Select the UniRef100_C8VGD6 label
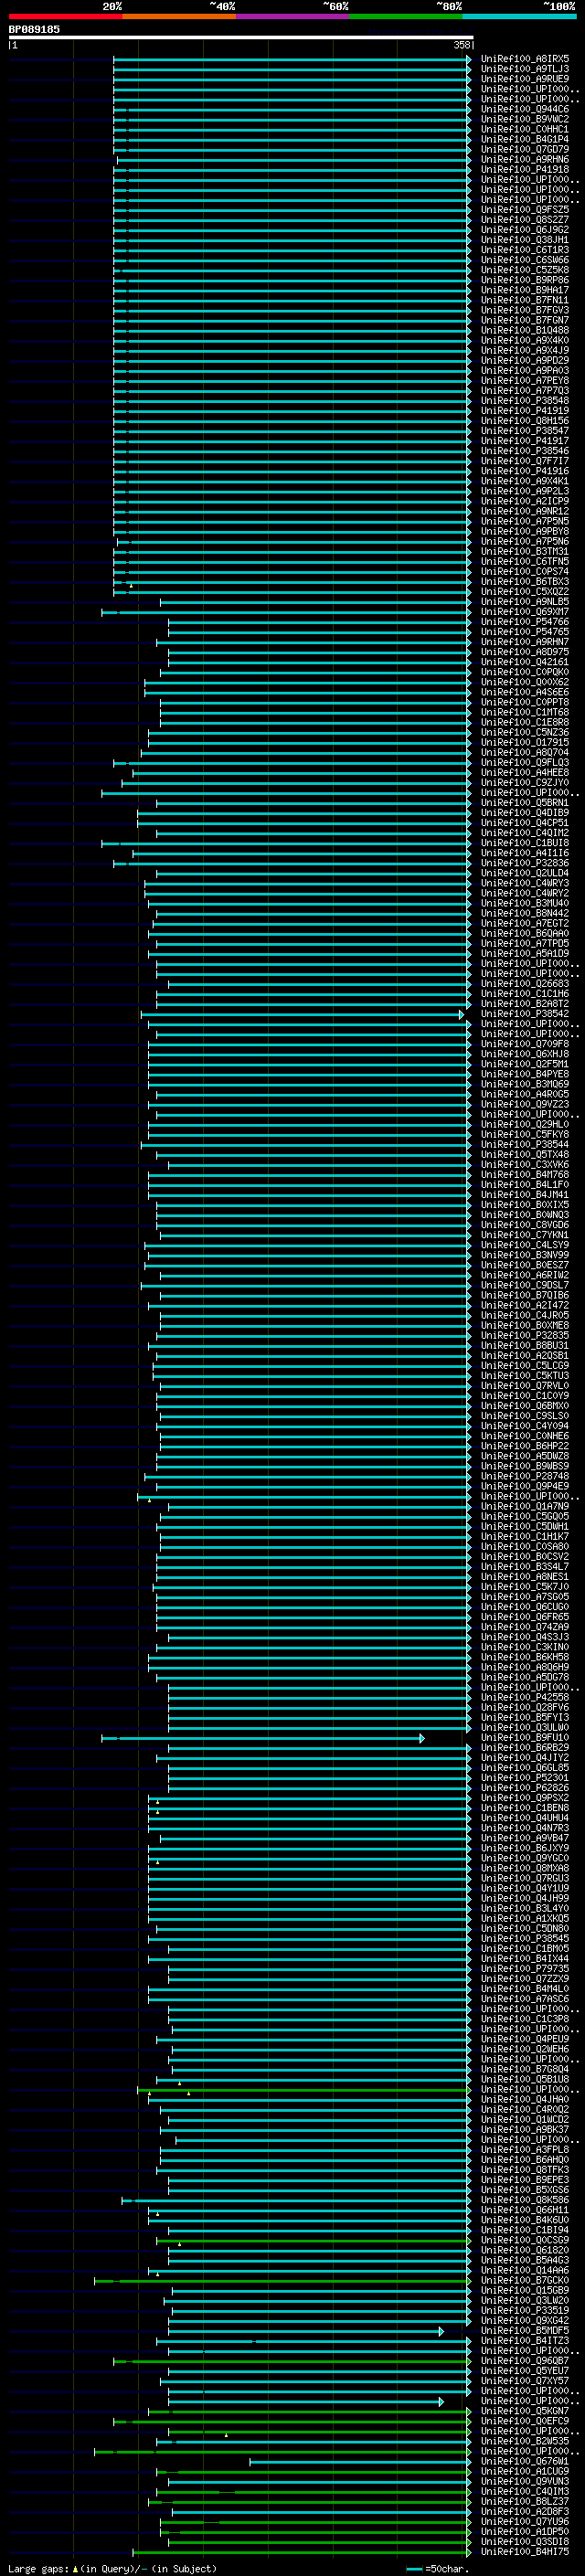Viewport: 585px width, 2576px height. (x=524, y=1224)
